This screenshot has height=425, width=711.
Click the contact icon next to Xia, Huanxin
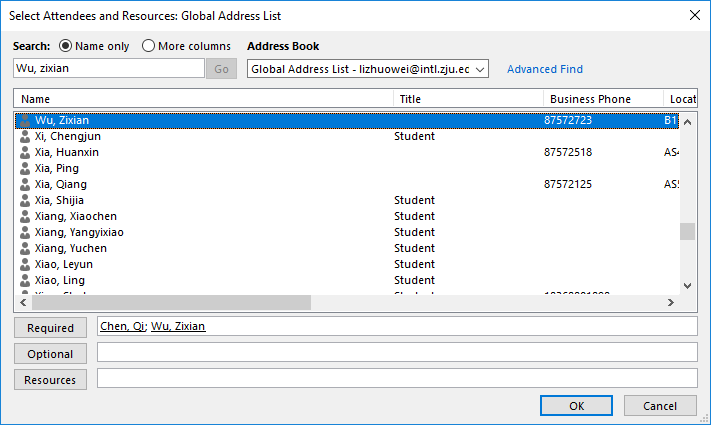point(25,152)
